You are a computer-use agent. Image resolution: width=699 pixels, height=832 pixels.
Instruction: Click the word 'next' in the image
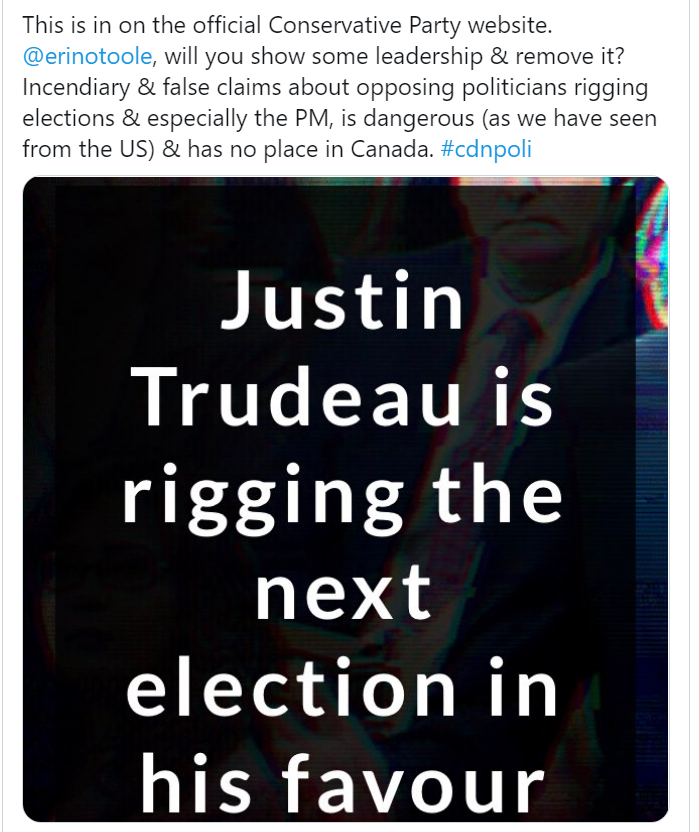pyautogui.click(x=343, y=593)
